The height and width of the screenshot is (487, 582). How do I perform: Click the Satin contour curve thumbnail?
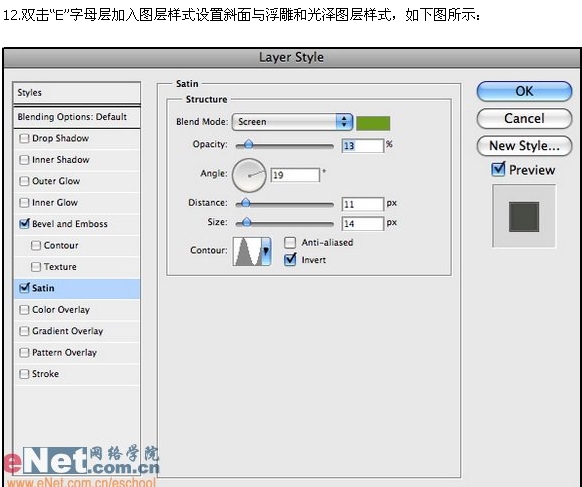pyautogui.click(x=247, y=251)
